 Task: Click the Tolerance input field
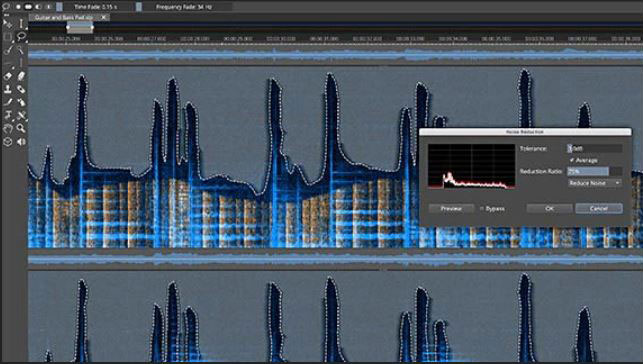coord(595,148)
